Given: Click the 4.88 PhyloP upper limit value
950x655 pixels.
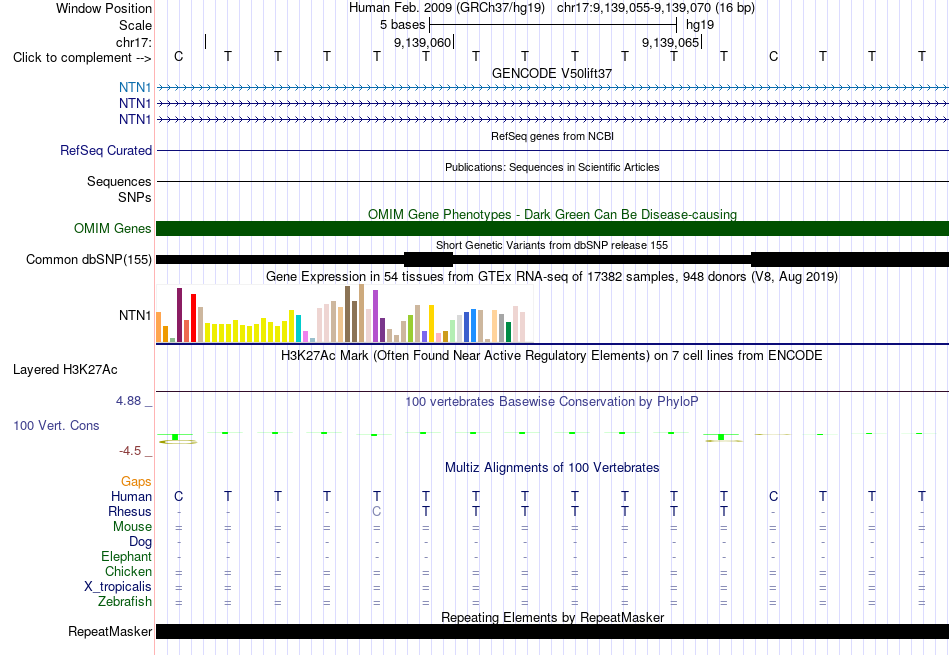Looking at the screenshot, I should 128,401.
